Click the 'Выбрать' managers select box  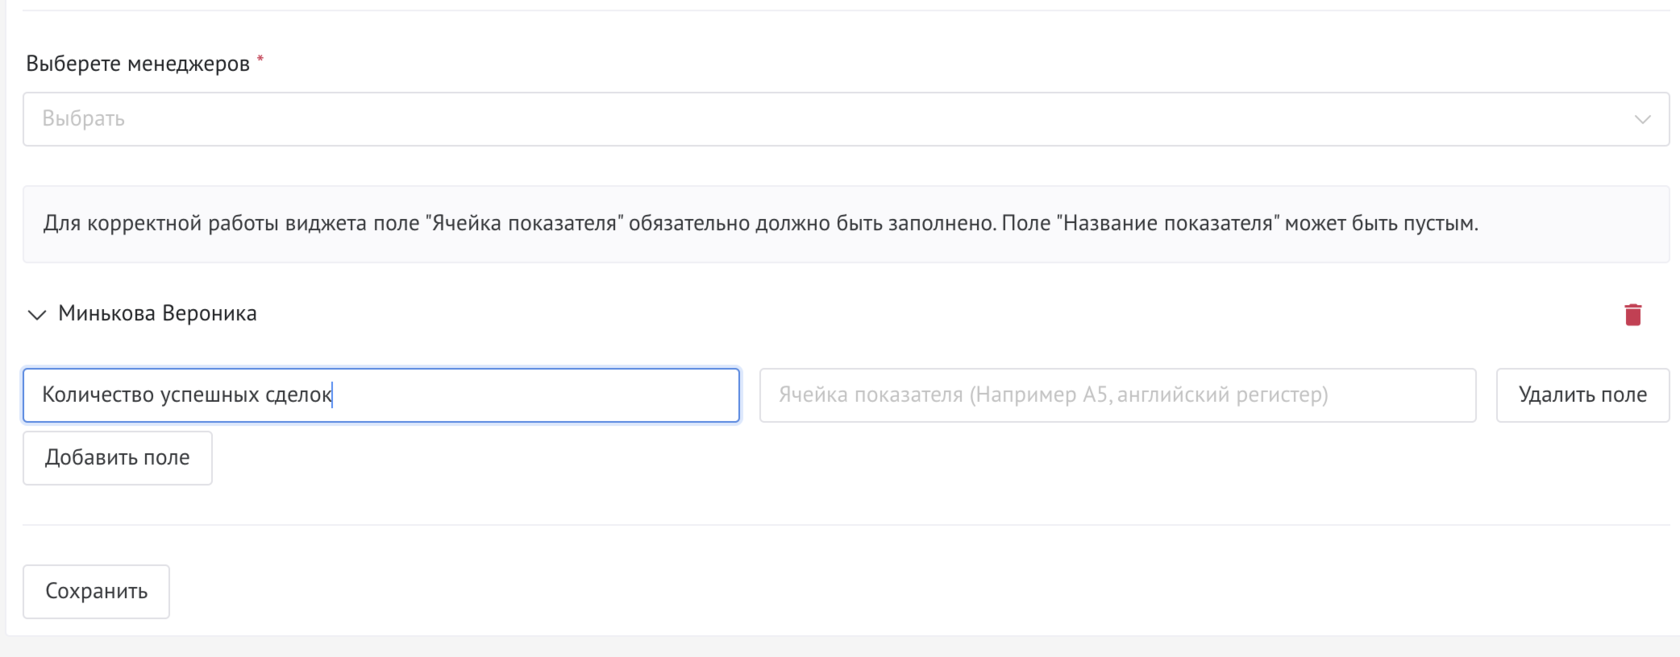pos(845,119)
